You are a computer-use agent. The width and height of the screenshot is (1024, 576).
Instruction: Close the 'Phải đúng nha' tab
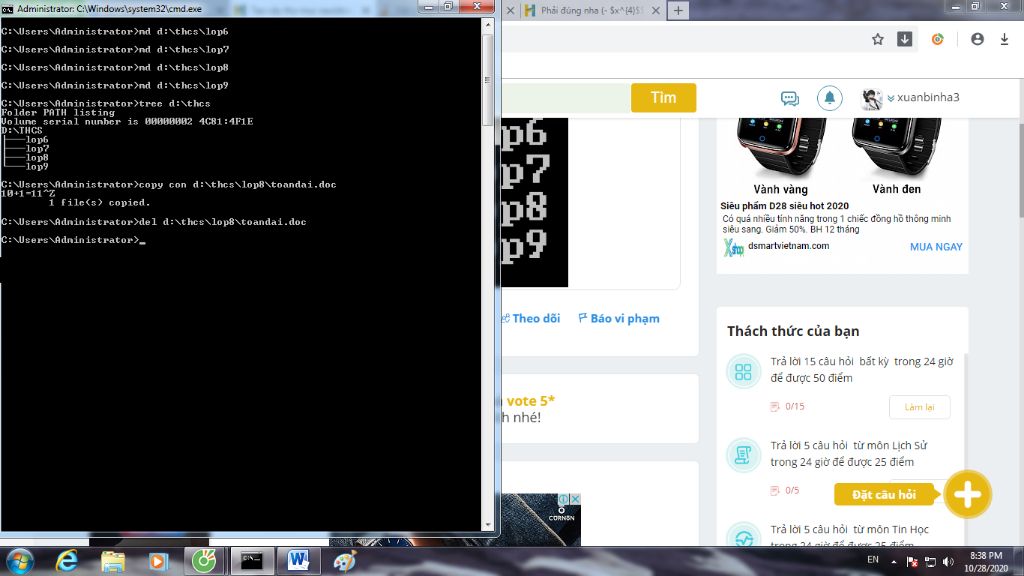click(x=656, y=10)
